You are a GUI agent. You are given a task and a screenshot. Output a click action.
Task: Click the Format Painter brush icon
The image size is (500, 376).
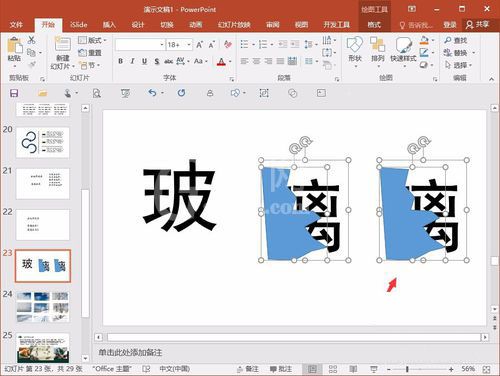31,64
